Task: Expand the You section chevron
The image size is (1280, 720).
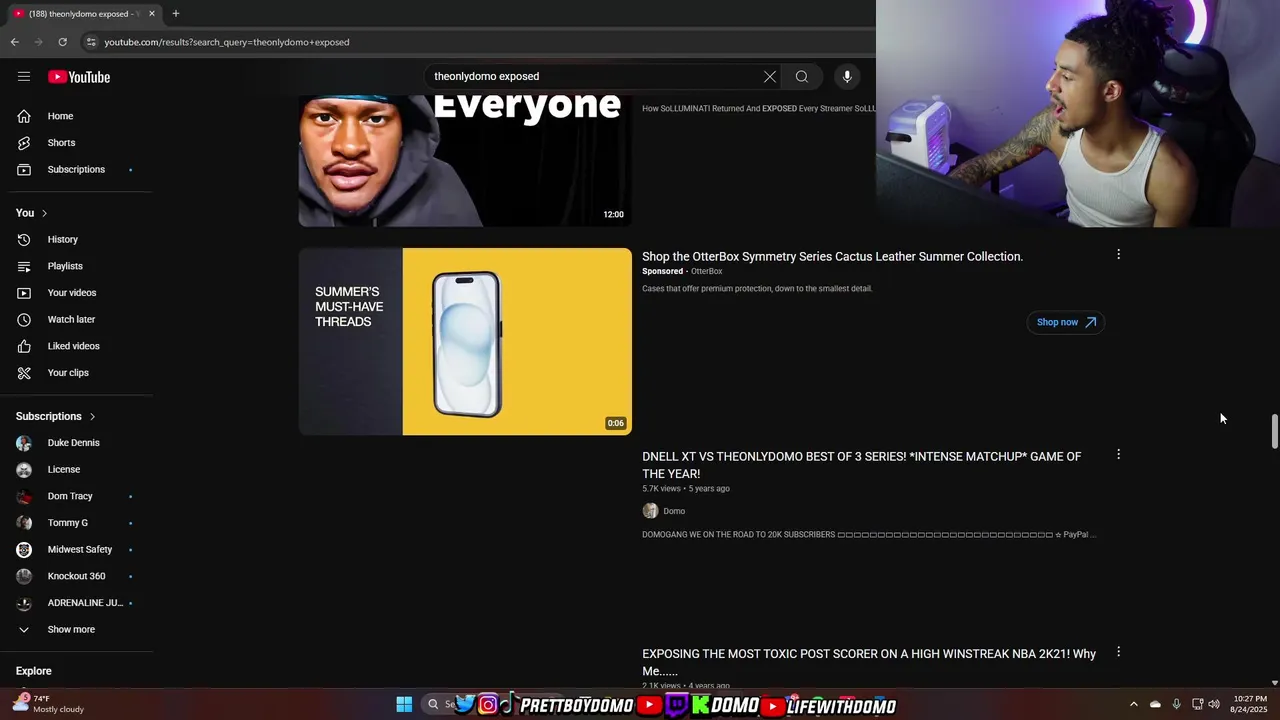Action: 44,213
